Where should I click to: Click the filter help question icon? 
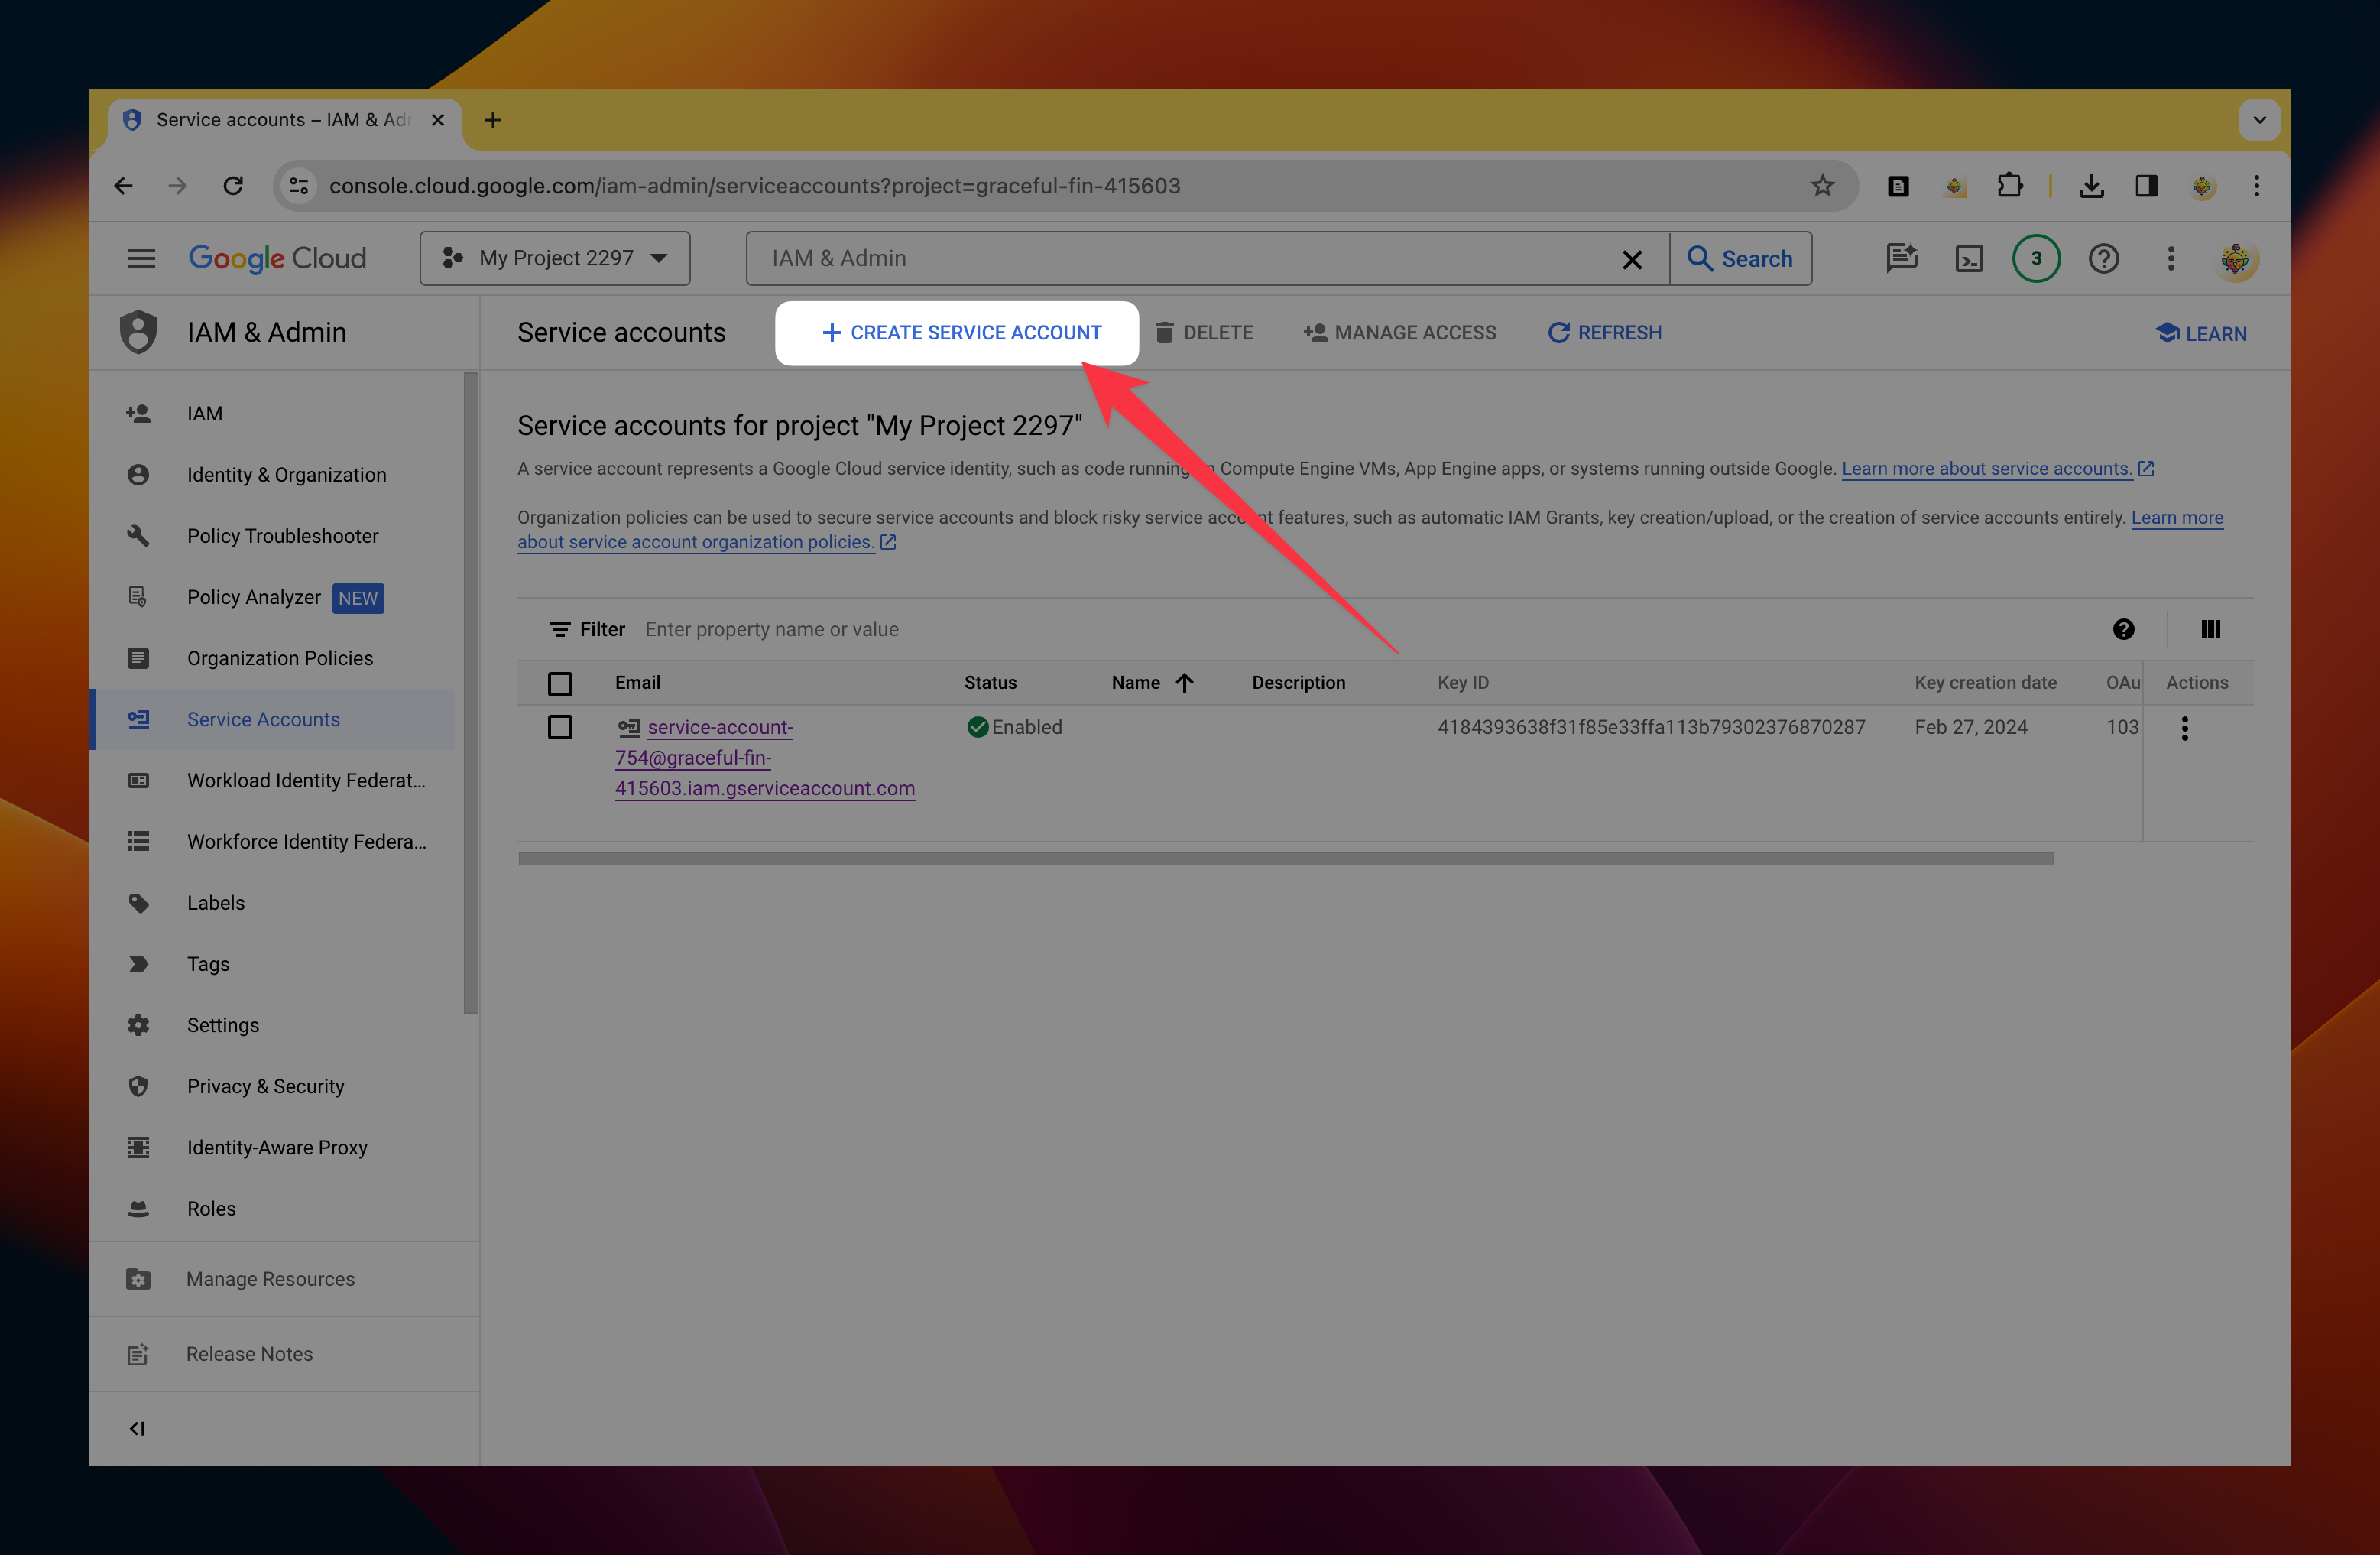[x=2123, y=629]
